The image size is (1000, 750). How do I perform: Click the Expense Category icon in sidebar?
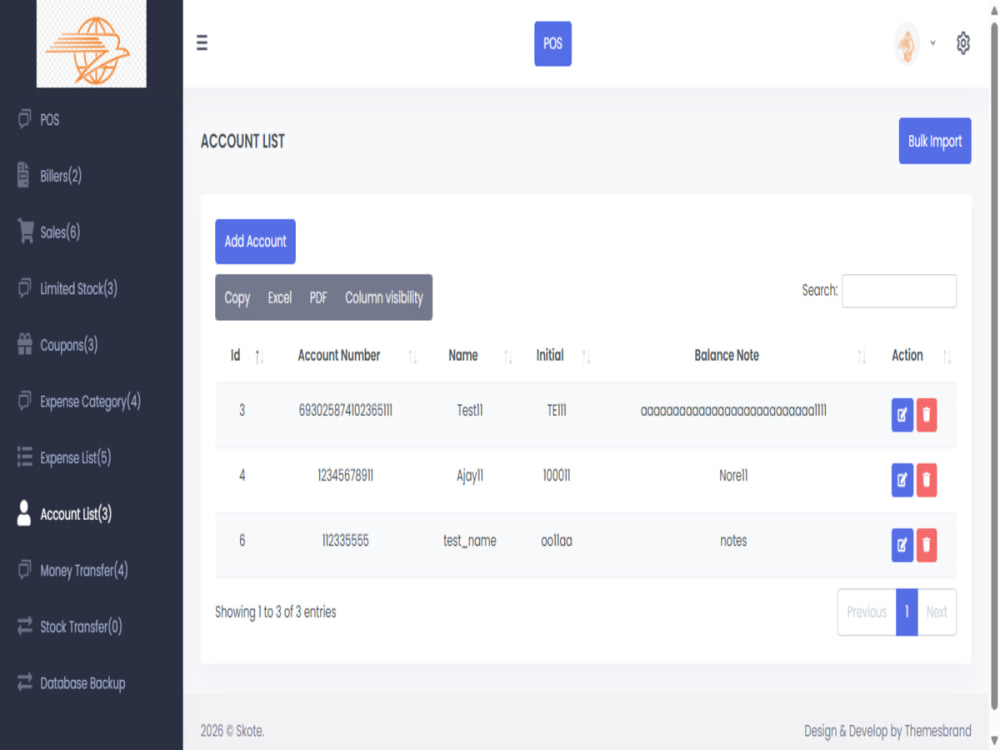[24, 401]
